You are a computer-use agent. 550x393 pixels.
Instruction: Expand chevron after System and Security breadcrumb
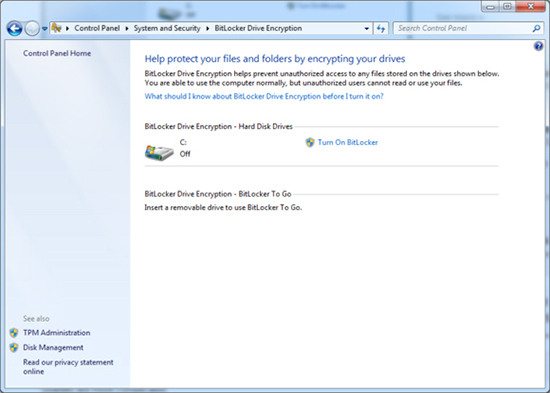click(207, 28)
